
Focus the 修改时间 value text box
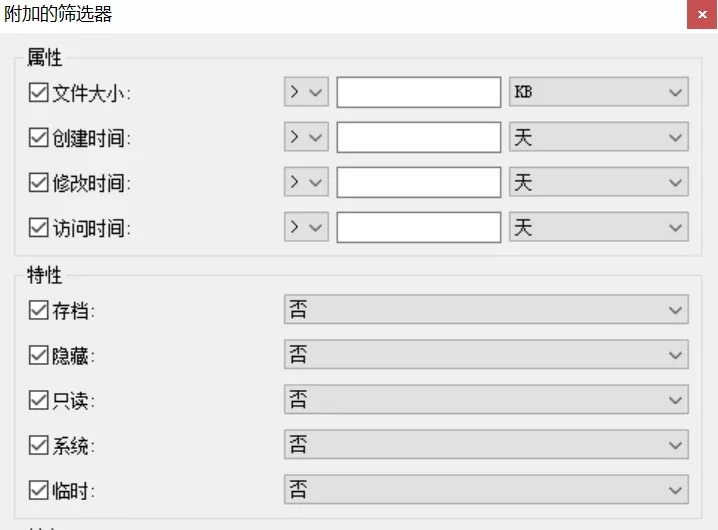pyautogui.click(x=419, y=182)
